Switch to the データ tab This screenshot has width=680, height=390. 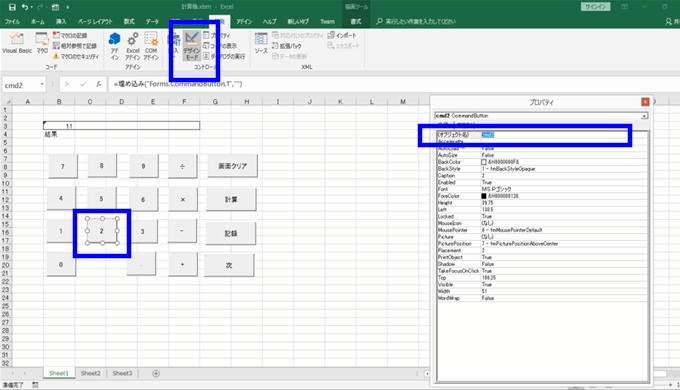(152, 21)
